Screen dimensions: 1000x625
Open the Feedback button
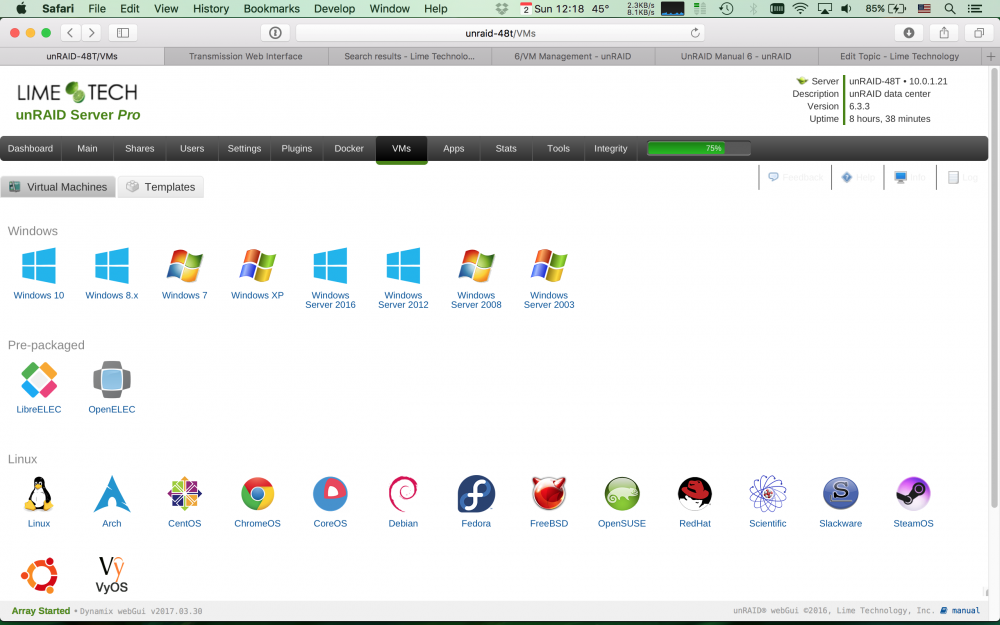coord(795,177)
